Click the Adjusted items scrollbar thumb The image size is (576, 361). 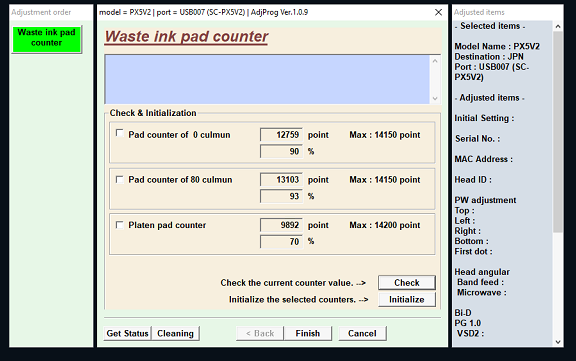[x=558, y=132]
